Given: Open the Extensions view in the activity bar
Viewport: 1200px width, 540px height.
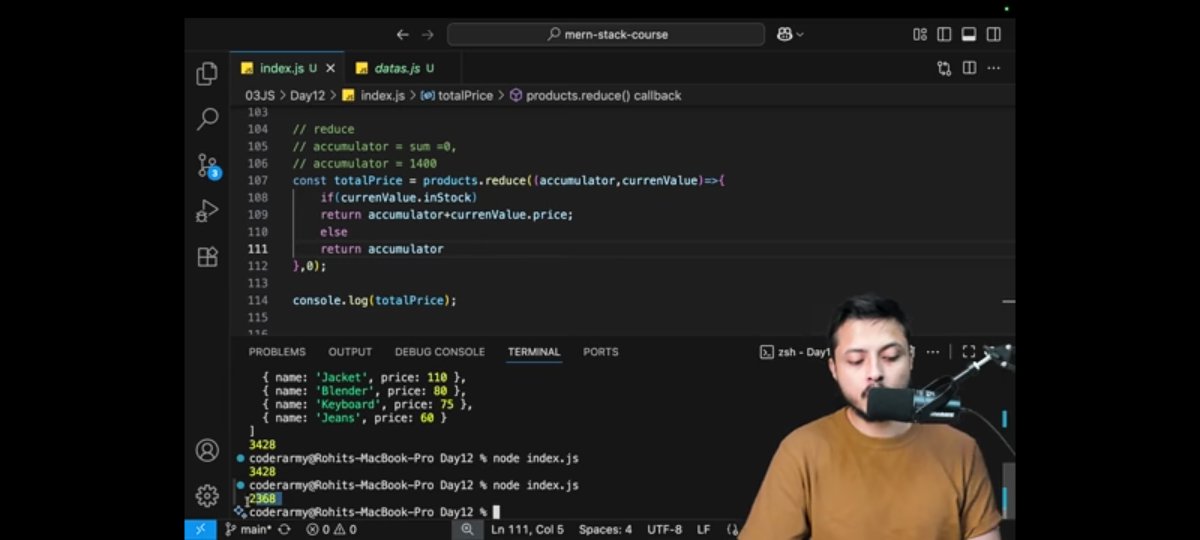Looking at the screenshot, I should tap(207, 256).
